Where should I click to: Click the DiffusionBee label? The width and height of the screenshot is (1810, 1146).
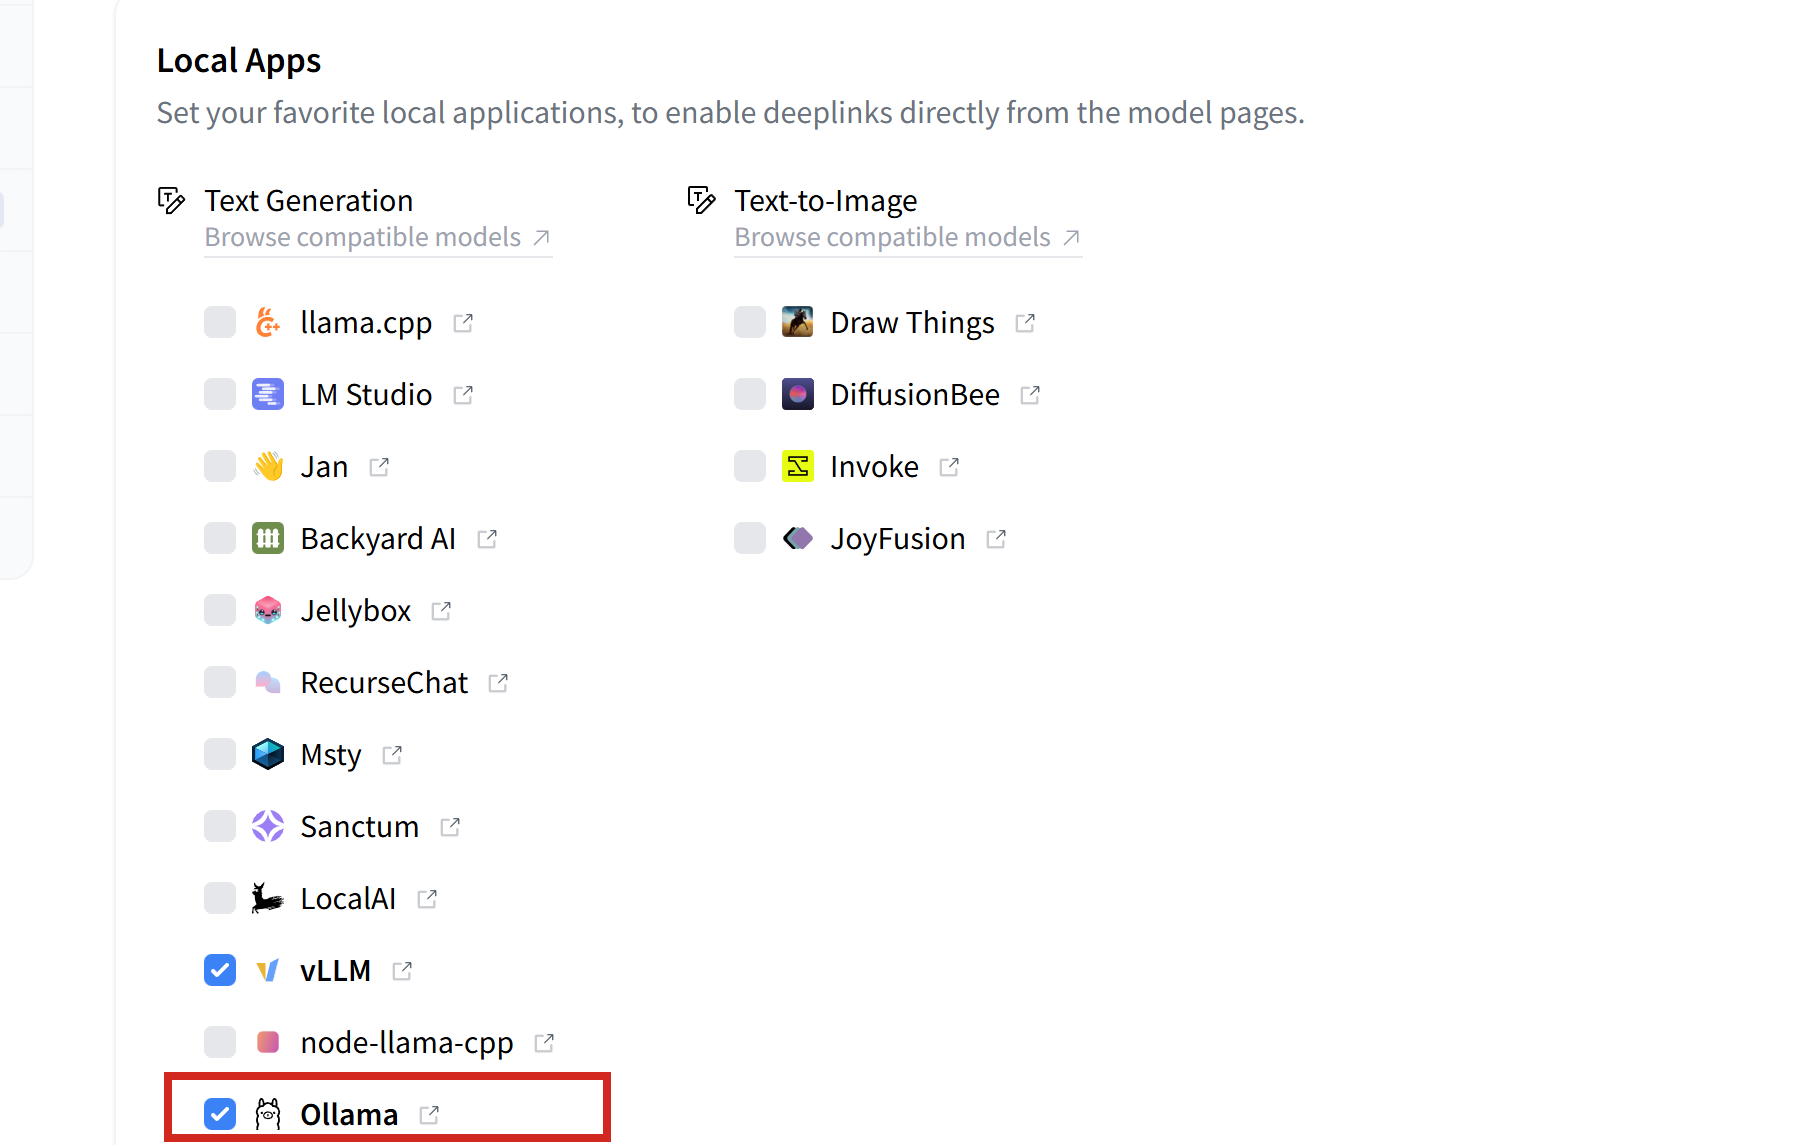[915, 395]
